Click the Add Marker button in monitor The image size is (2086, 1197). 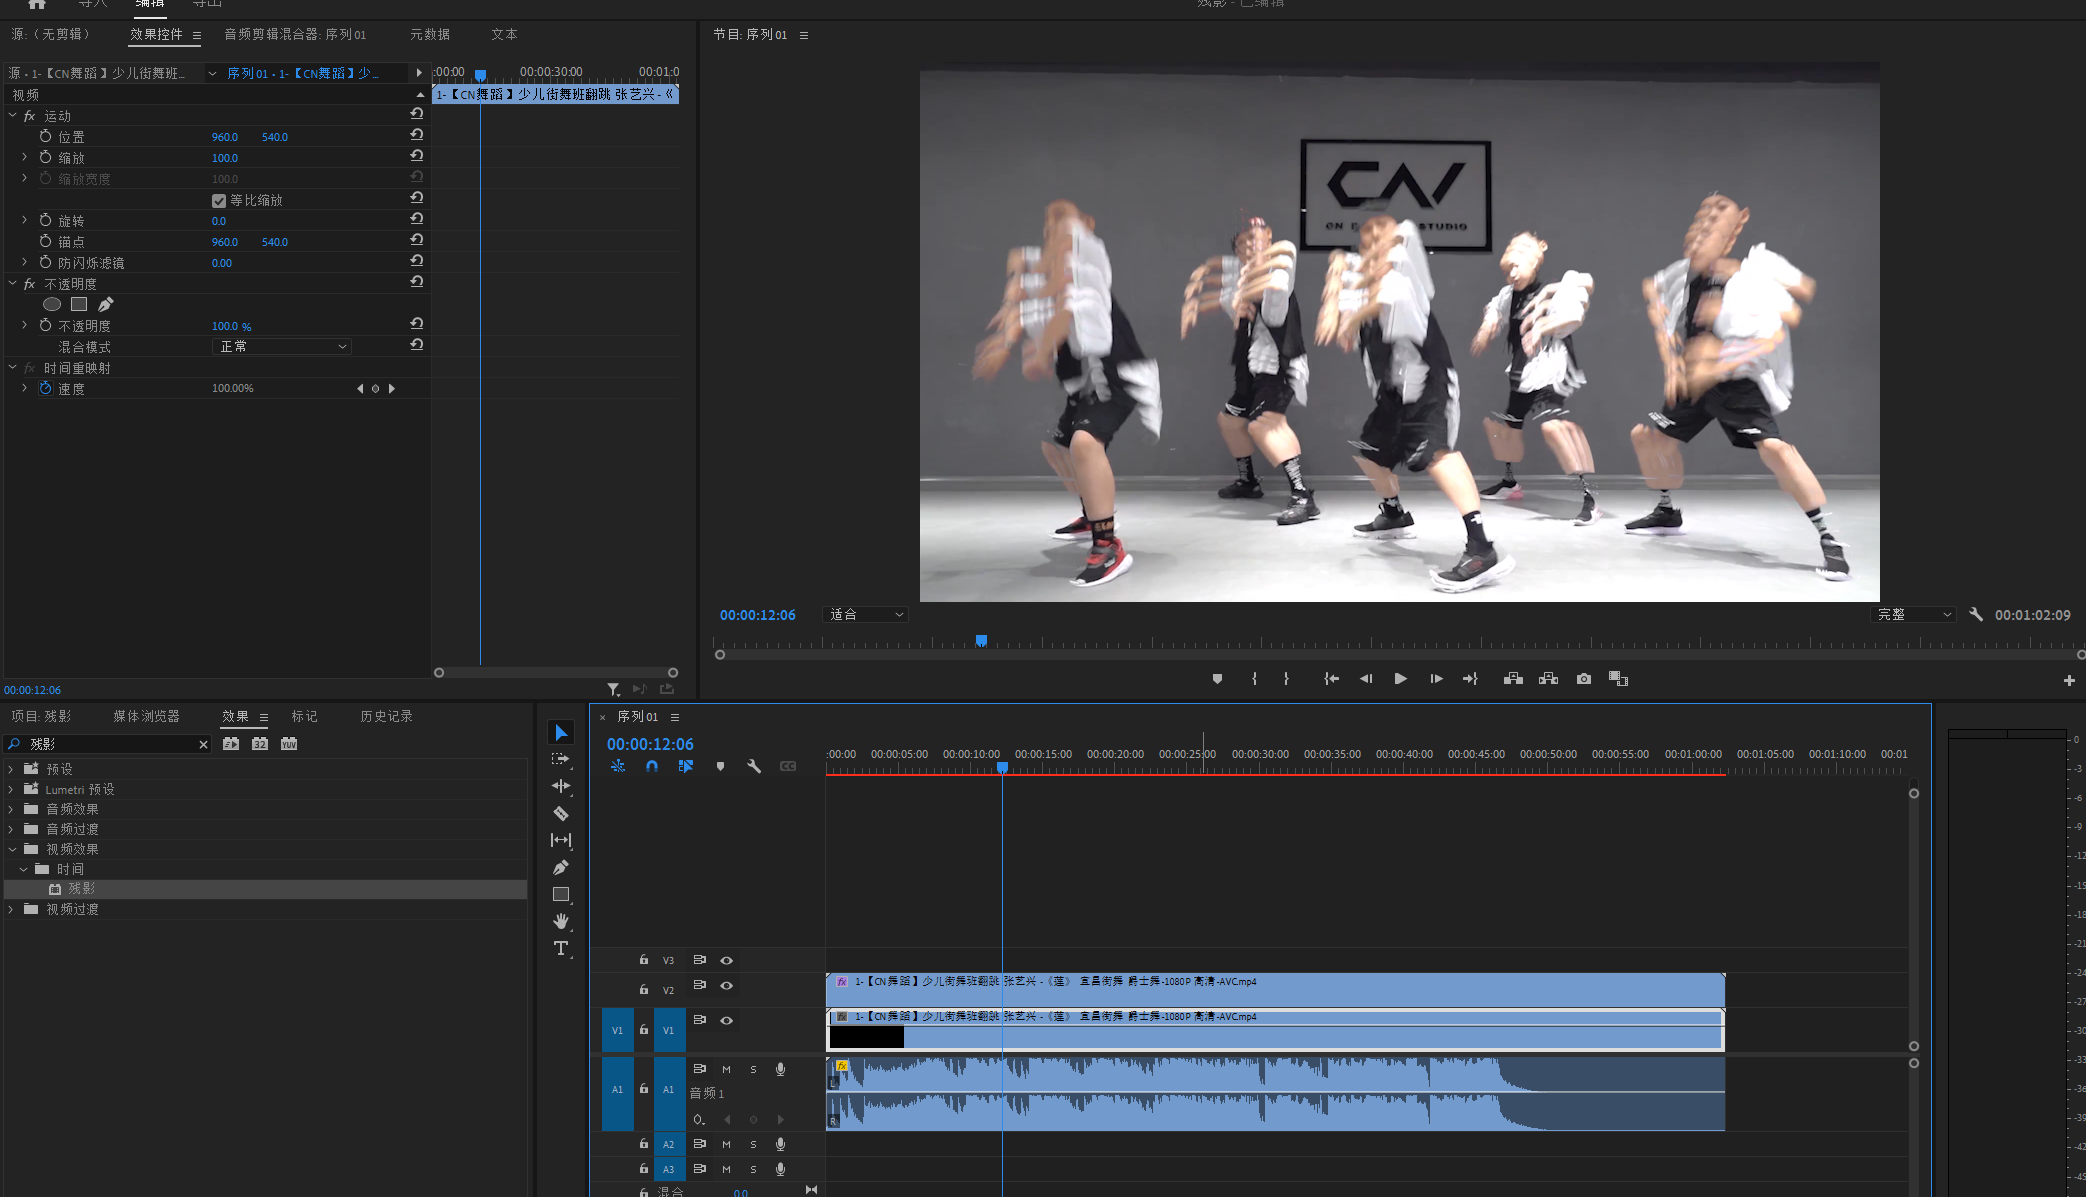pyautogui.click(x=1217, y=679)
